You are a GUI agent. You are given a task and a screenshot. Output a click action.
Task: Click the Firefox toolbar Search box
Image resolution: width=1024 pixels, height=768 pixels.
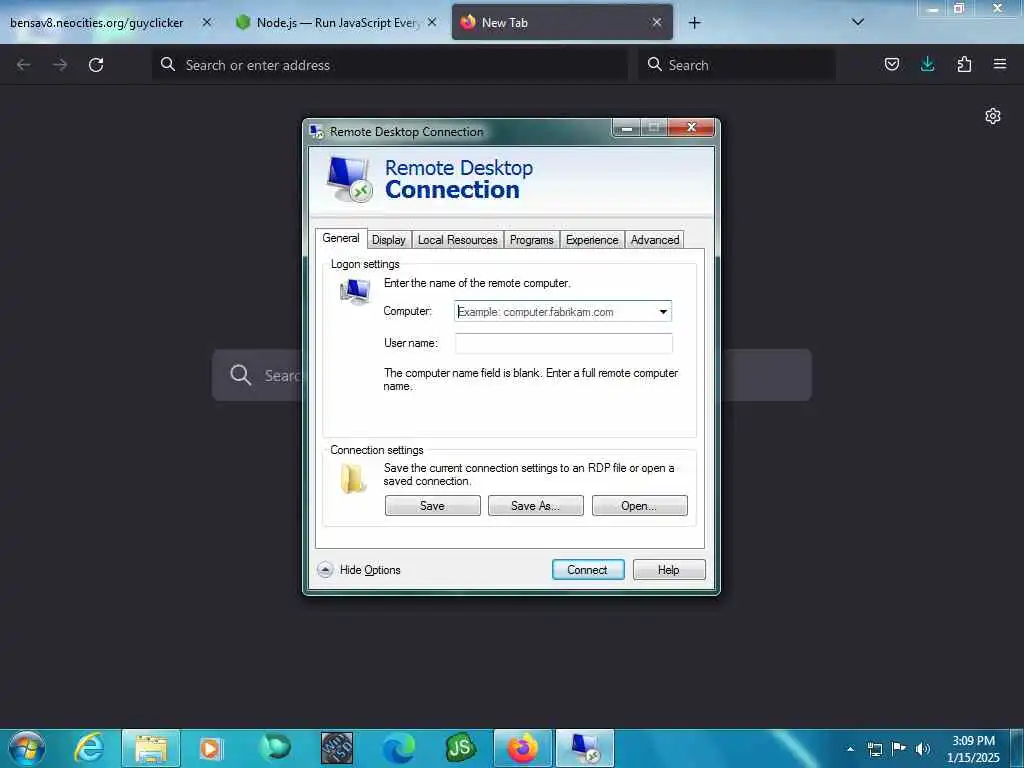coord(737,65)
